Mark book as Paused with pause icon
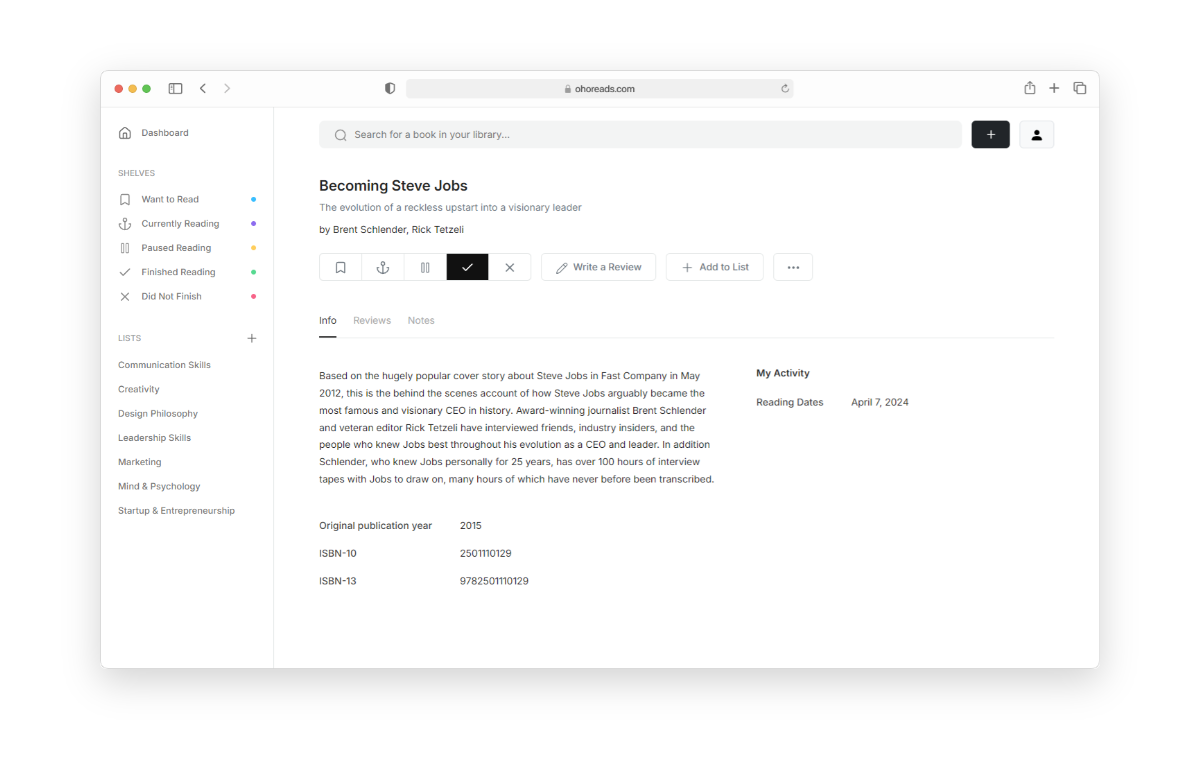 pos(425,267)
